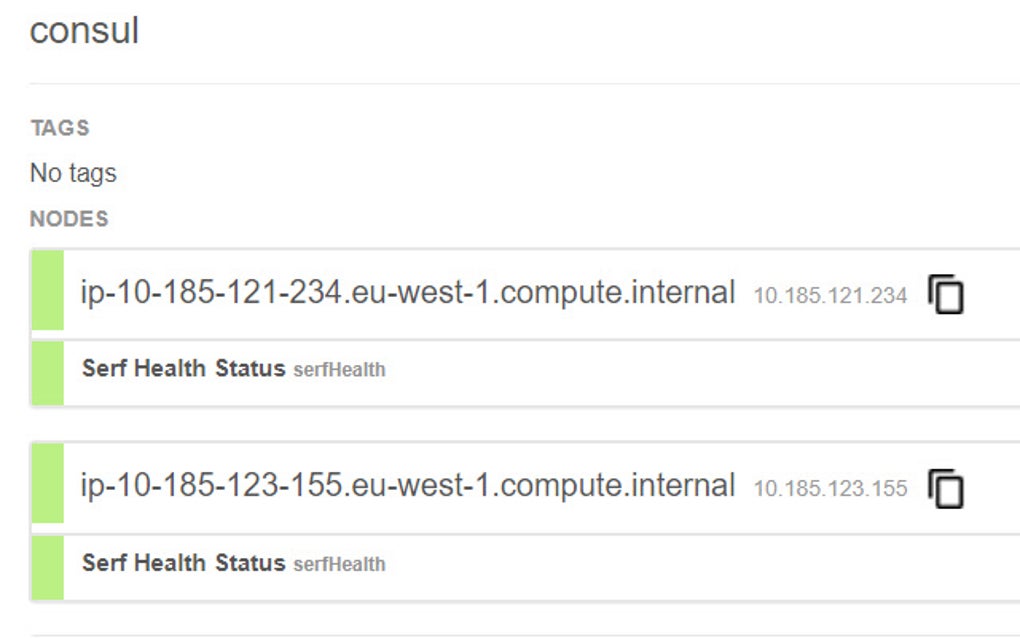
Task: Click serfHealth check ID under first node
Action: (x=339, y=371)
